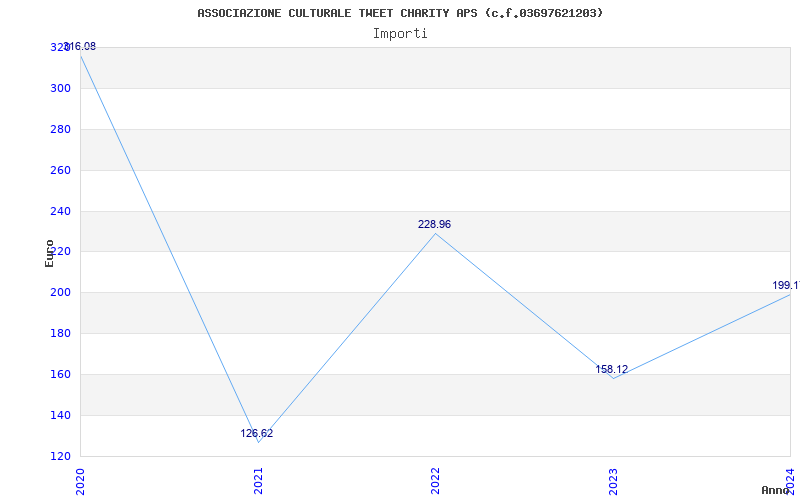The image size is (800, 500).
Task: Click the 200 y-axis value
Action: pos(60,293)
